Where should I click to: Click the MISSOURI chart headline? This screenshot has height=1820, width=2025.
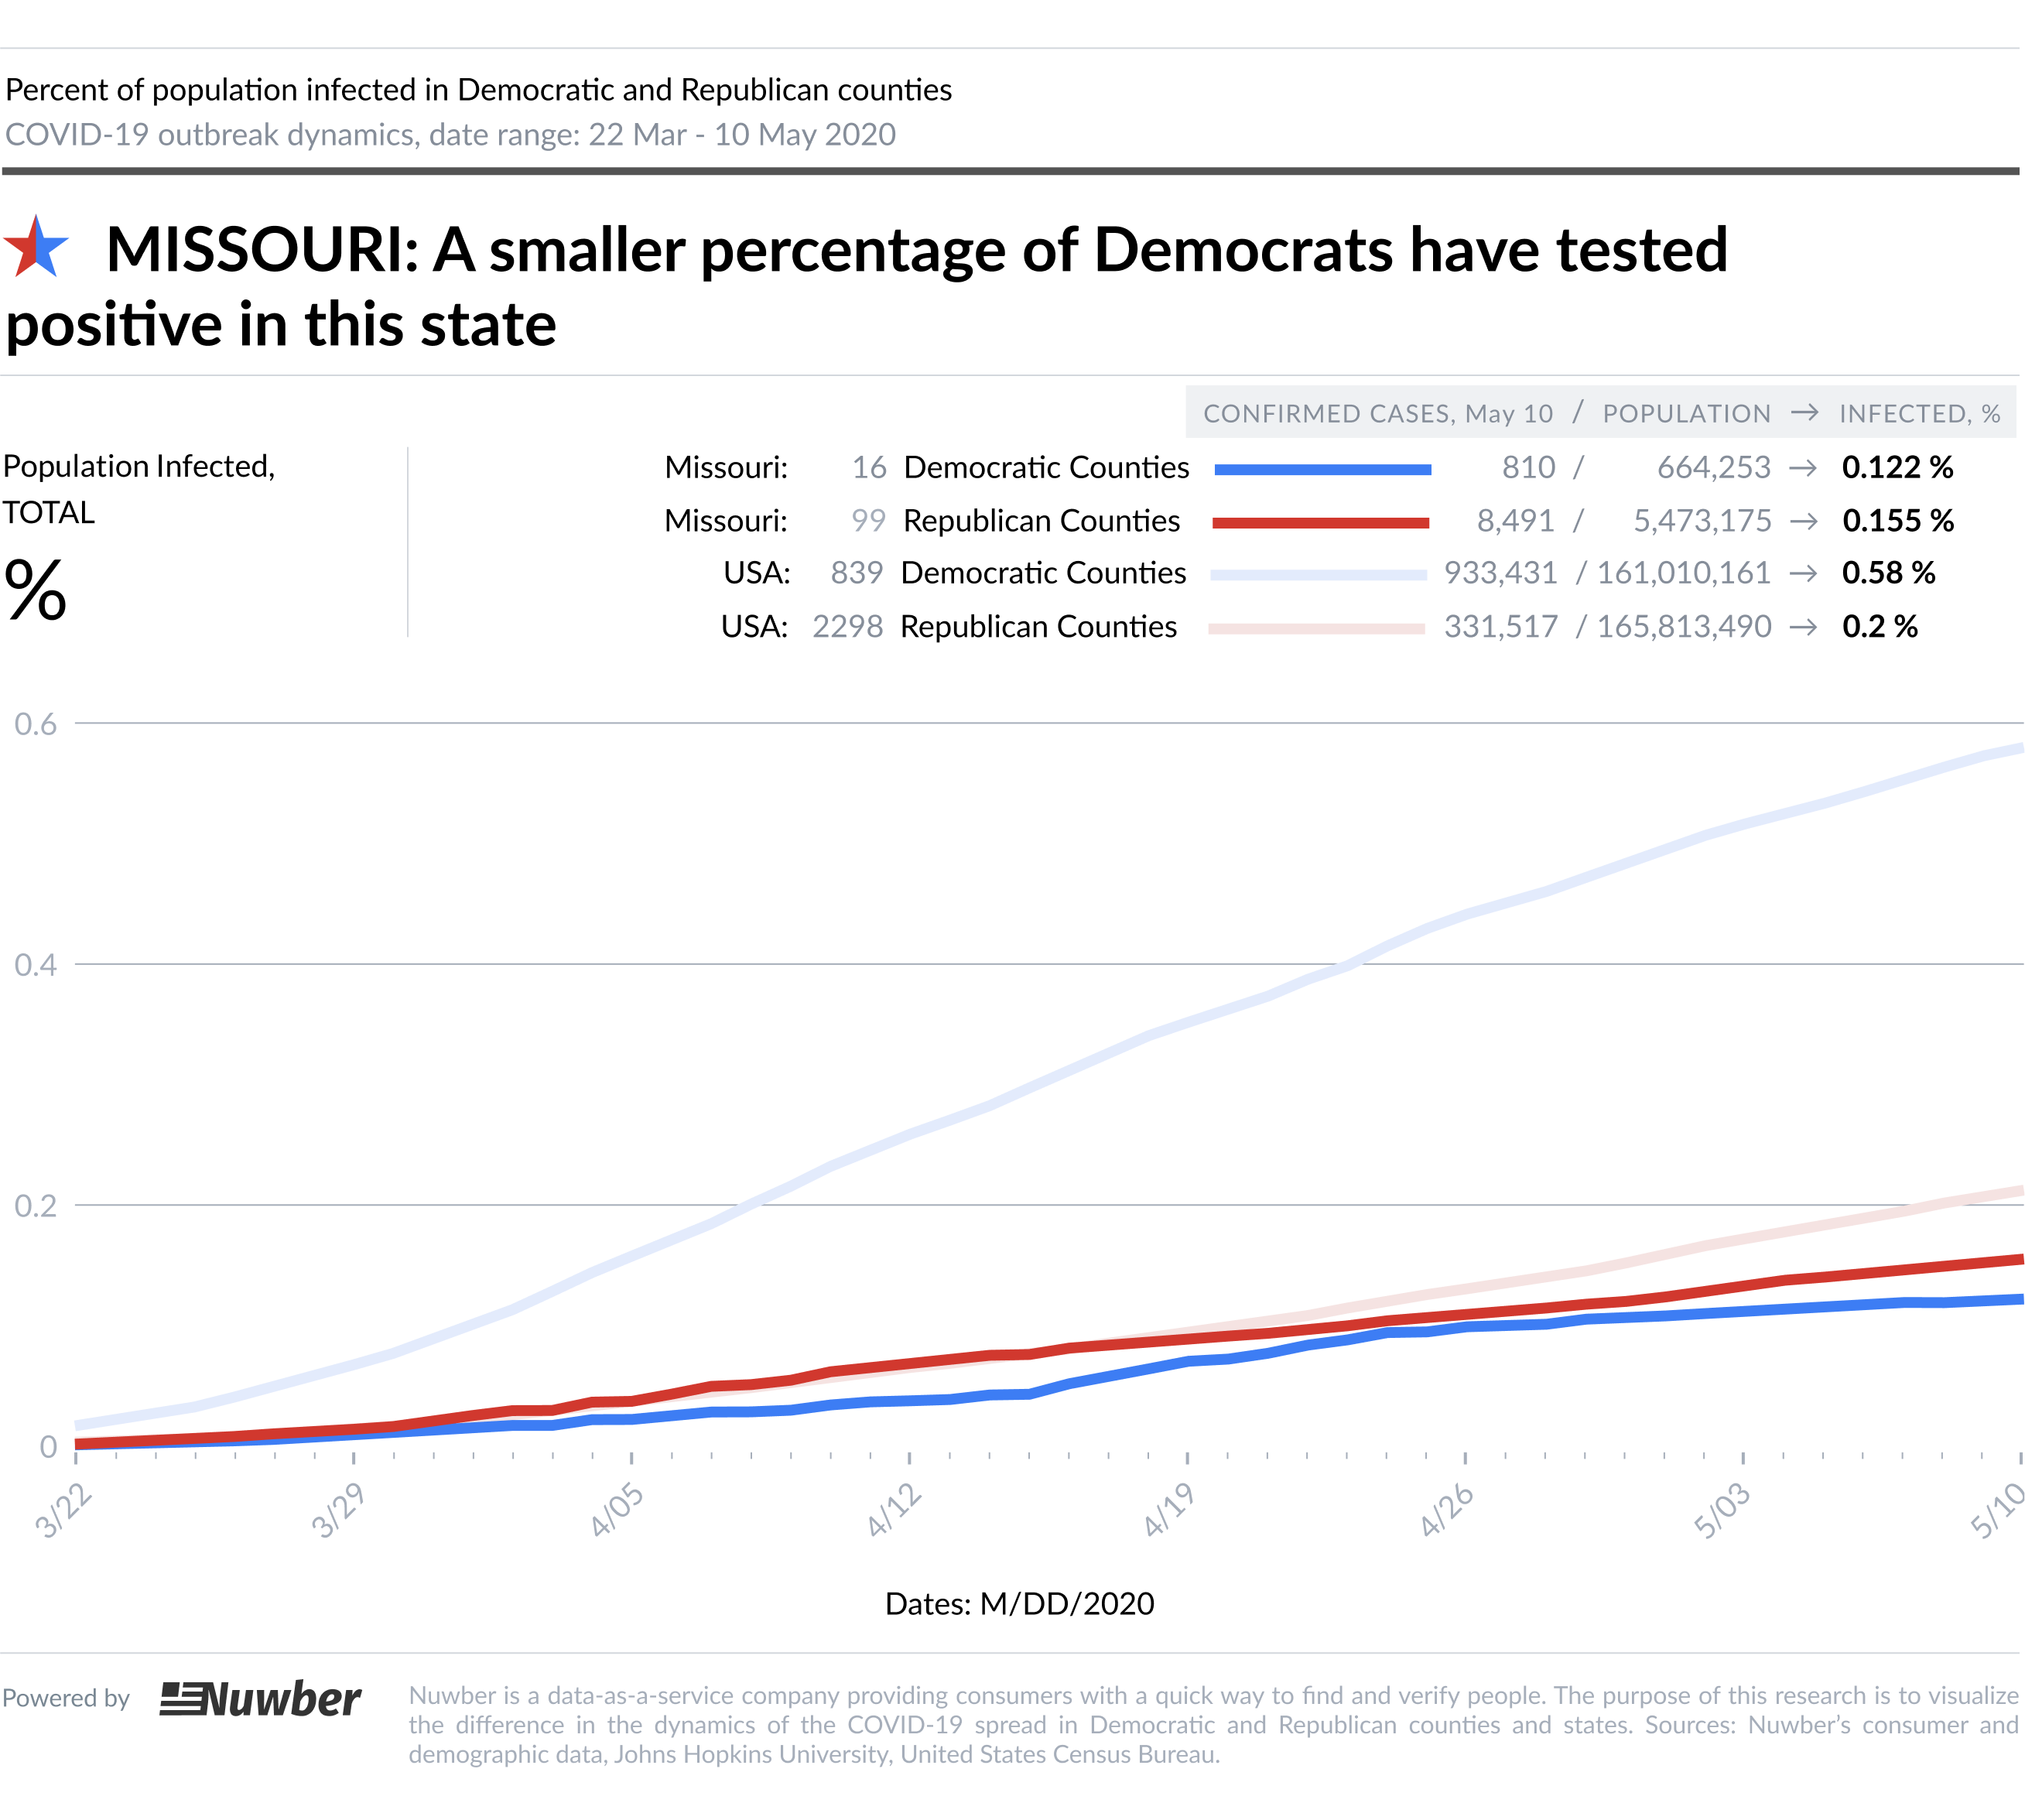tap(867, 286)
